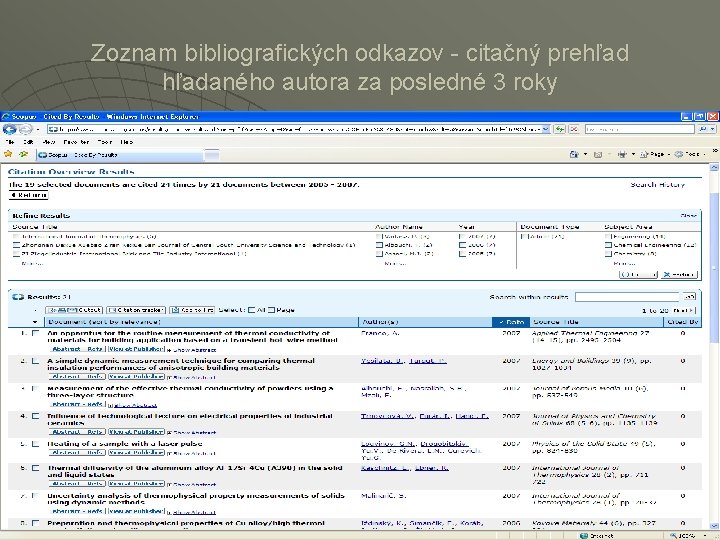Open the address bar history dropdown
This screenshot has width=720, height=540.
point(546,129)
